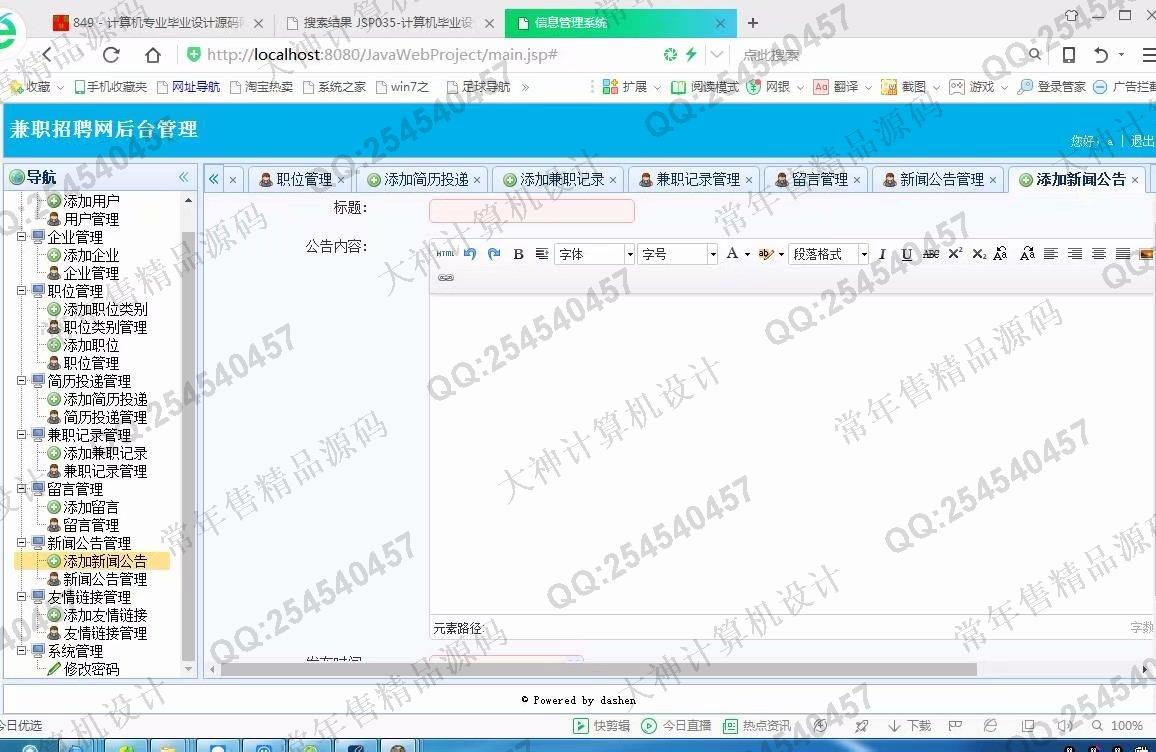Open the 下载 downloads in status bar
Screen dimensions: 1156x752
(x=909, y=725)
